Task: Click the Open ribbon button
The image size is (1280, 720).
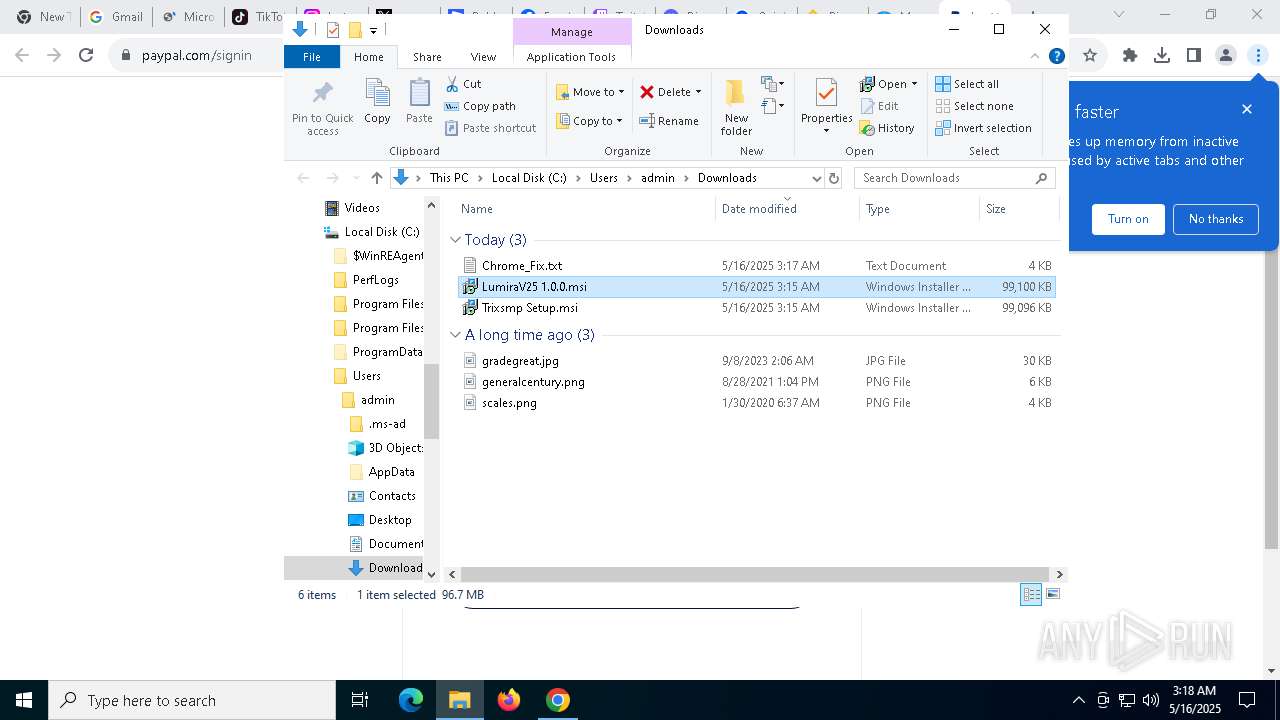Action: pos(883,84)
